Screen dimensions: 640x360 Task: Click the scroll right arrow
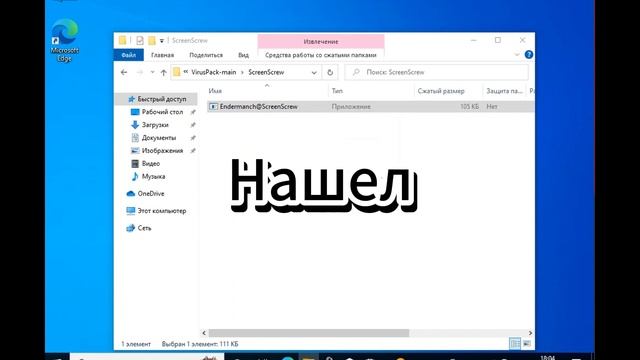click(530, 333)
